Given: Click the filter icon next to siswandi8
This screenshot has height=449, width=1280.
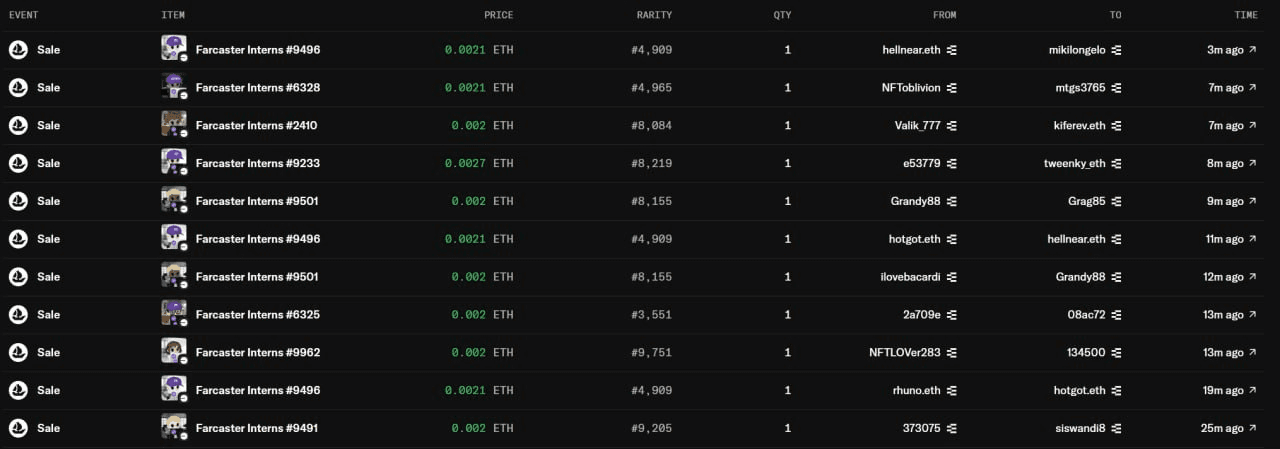Looking at the screenshot, I should pos(1116,428).
